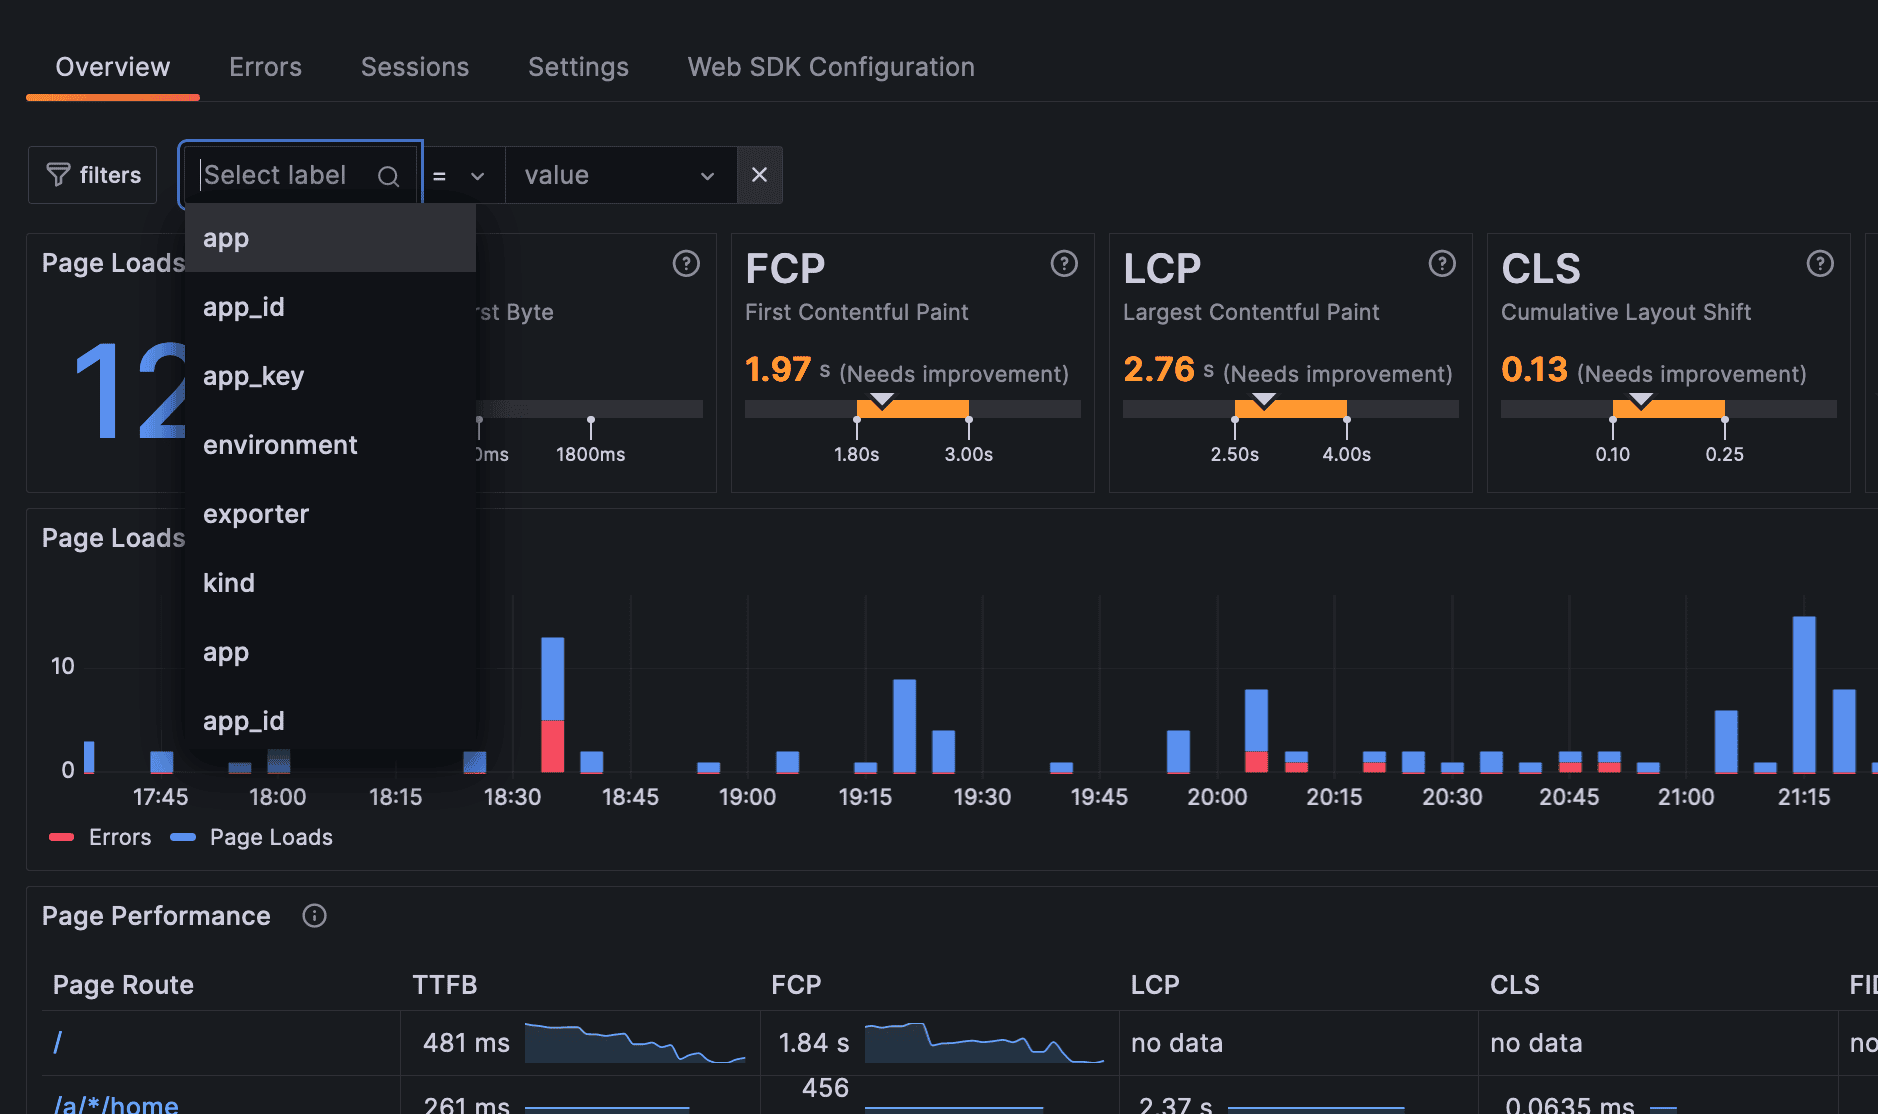Hide Errors by clicking its legend color marker
Image resolution: width=1878 pixels, height=1114 pixels.
(x=63, y=837)
